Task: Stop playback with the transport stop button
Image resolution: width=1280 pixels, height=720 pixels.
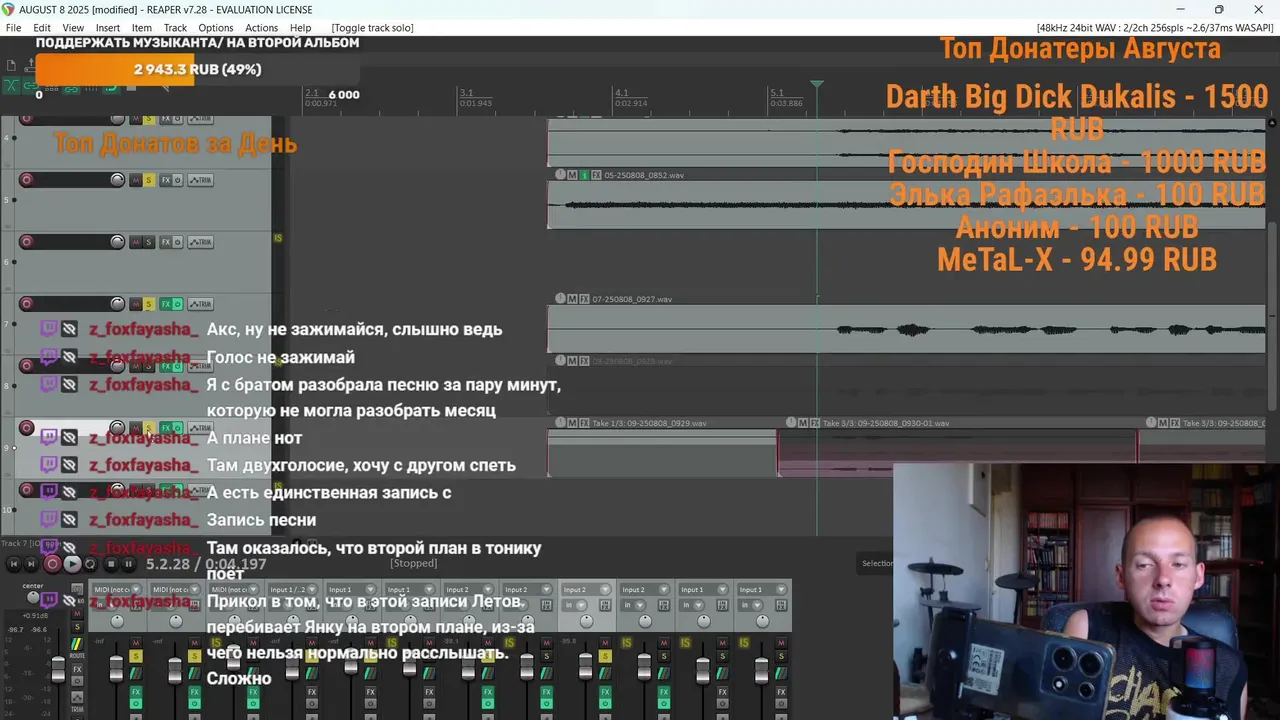Action: click(111, 564)
